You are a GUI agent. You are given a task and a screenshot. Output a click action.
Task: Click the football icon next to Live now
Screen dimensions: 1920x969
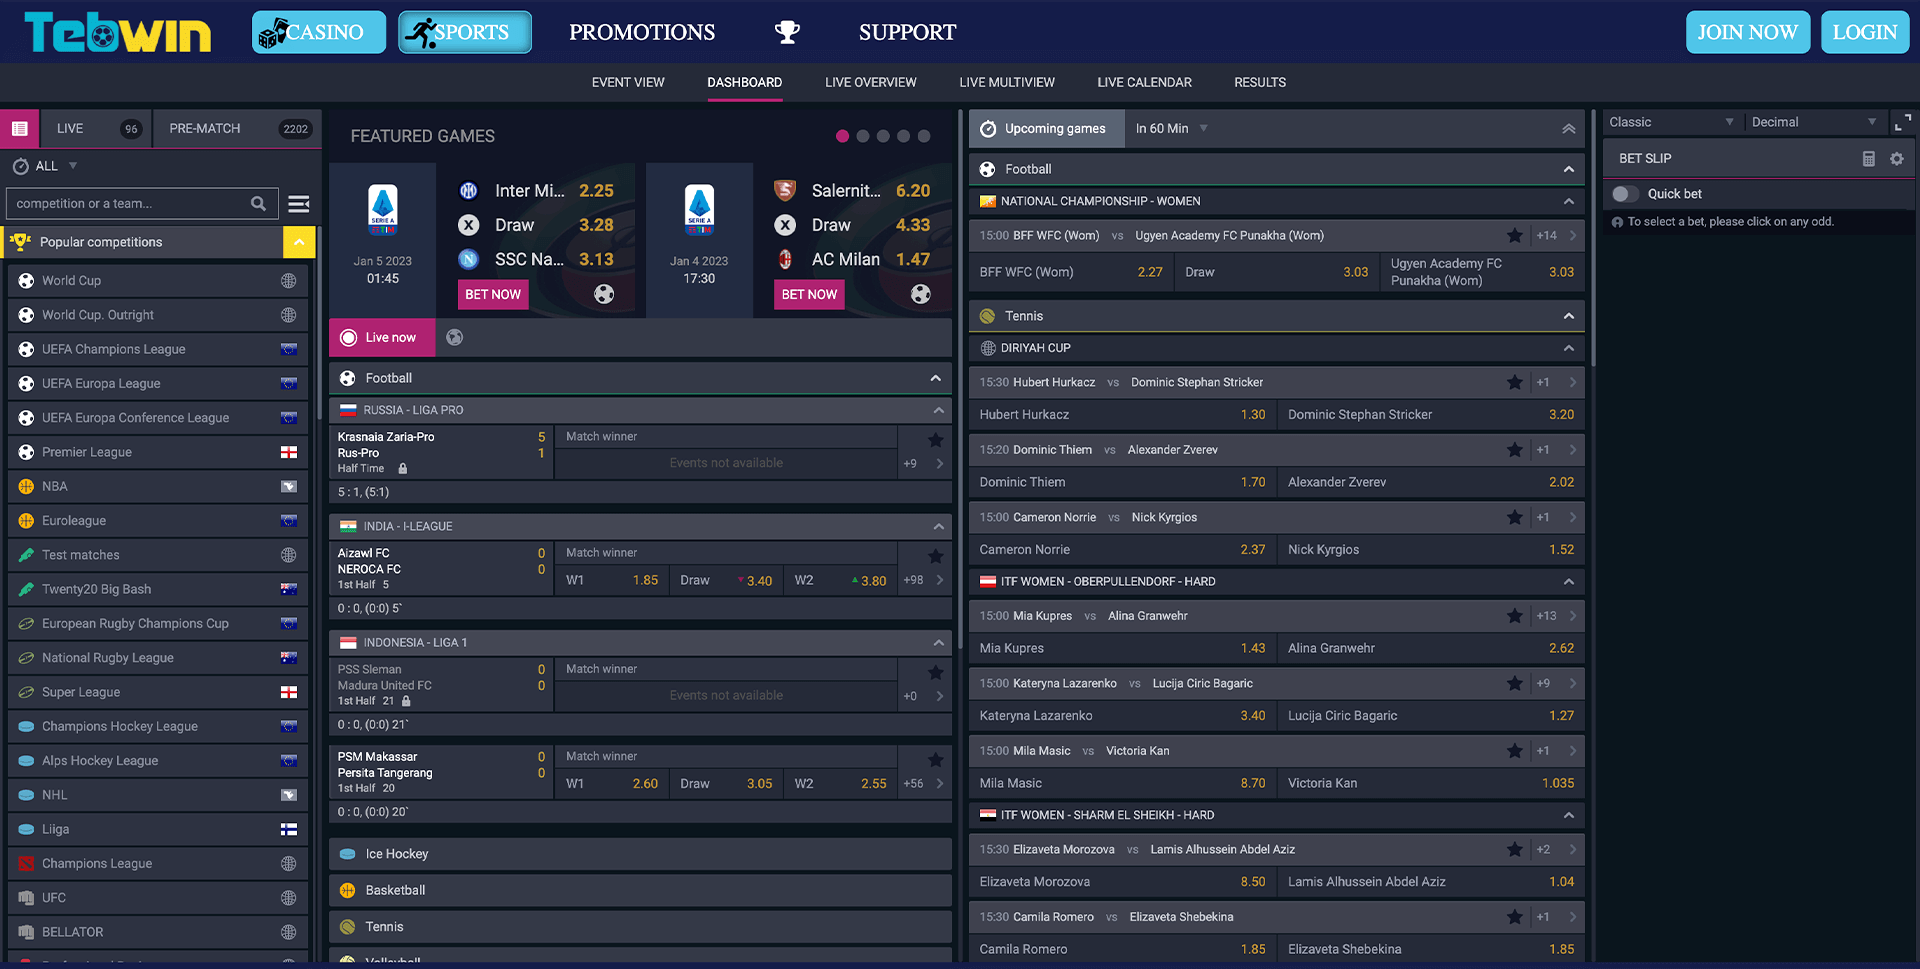[454, 337]
